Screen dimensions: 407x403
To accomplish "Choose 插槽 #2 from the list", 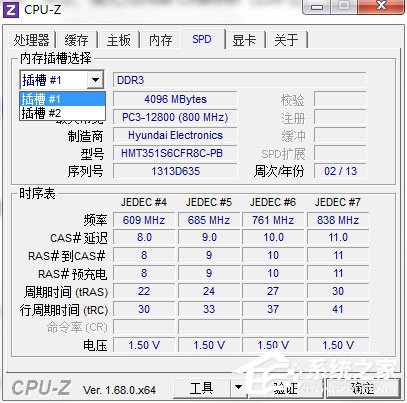I will [63, 113].
